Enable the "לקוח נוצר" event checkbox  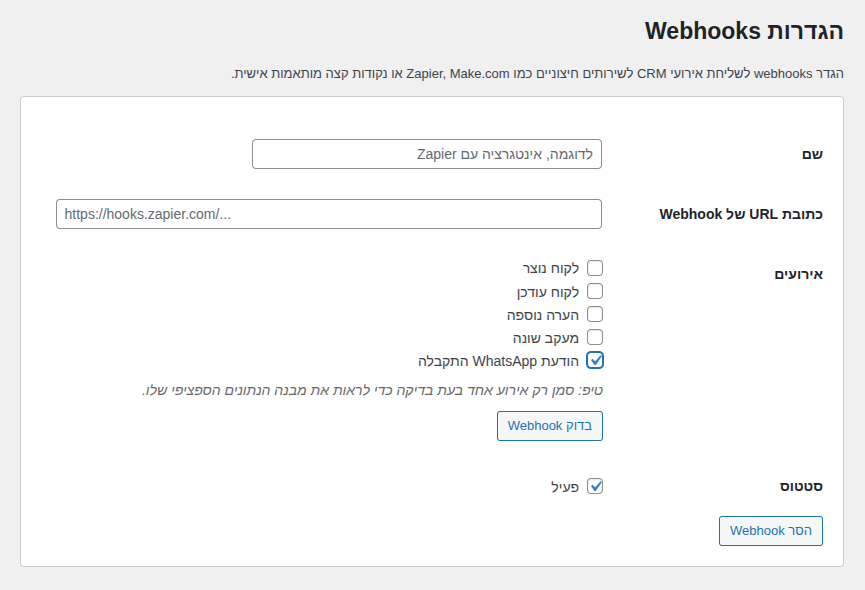596,267
